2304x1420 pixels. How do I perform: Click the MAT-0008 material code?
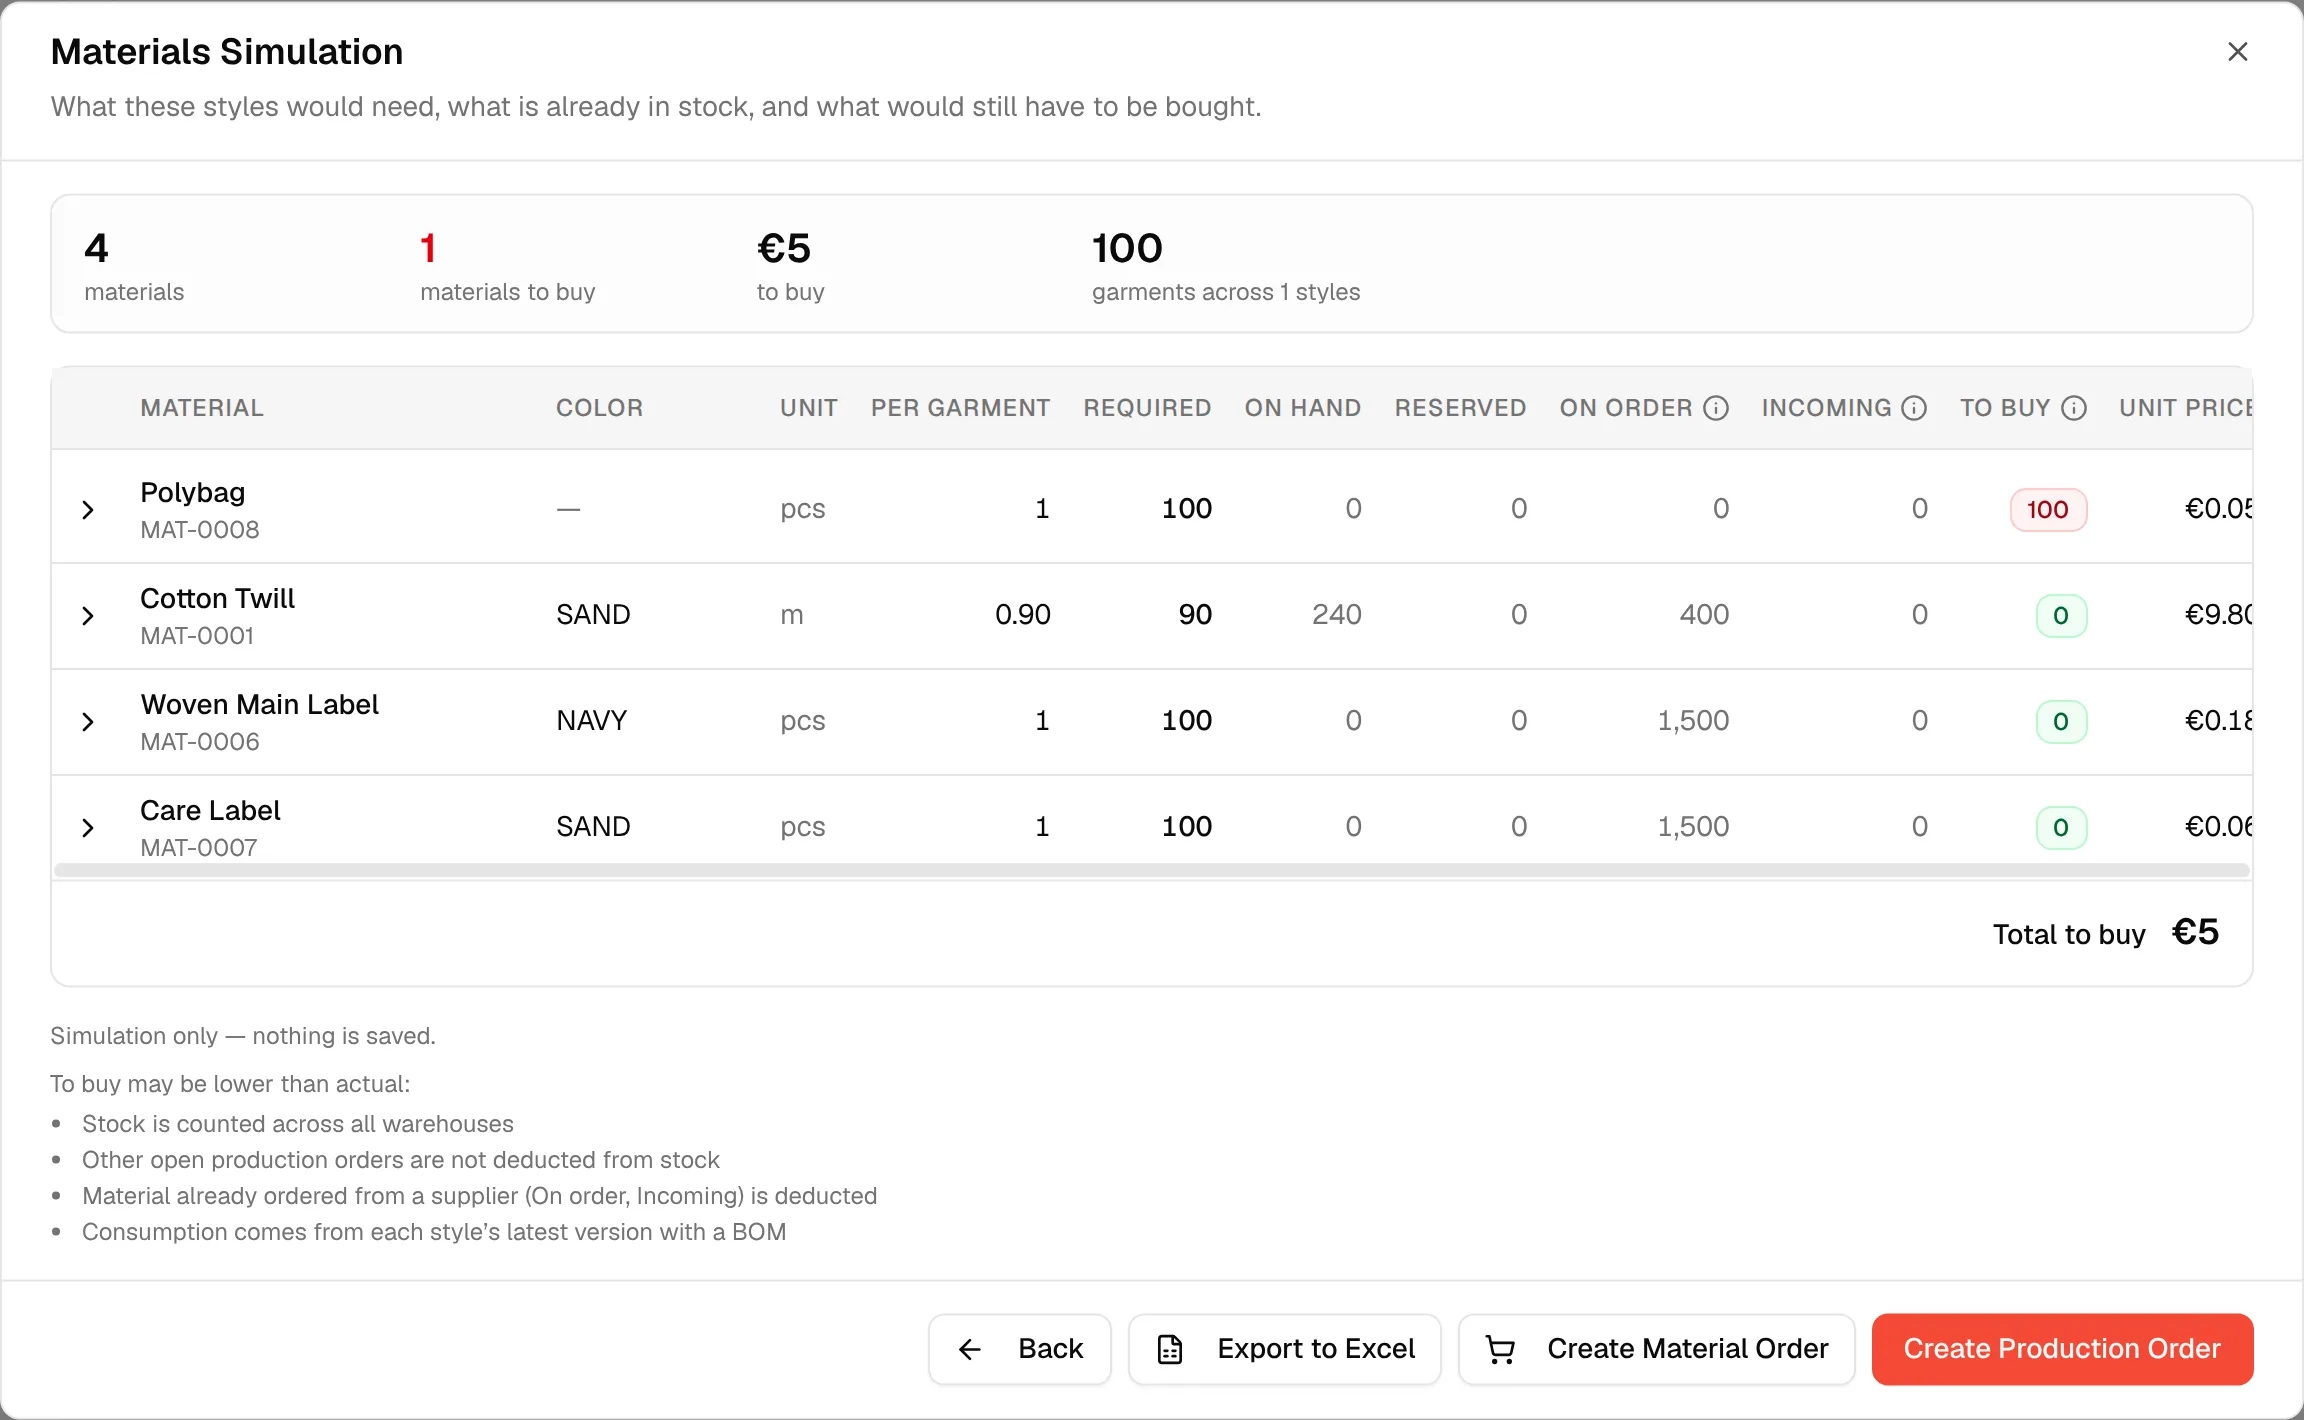[x=199, y=530]
